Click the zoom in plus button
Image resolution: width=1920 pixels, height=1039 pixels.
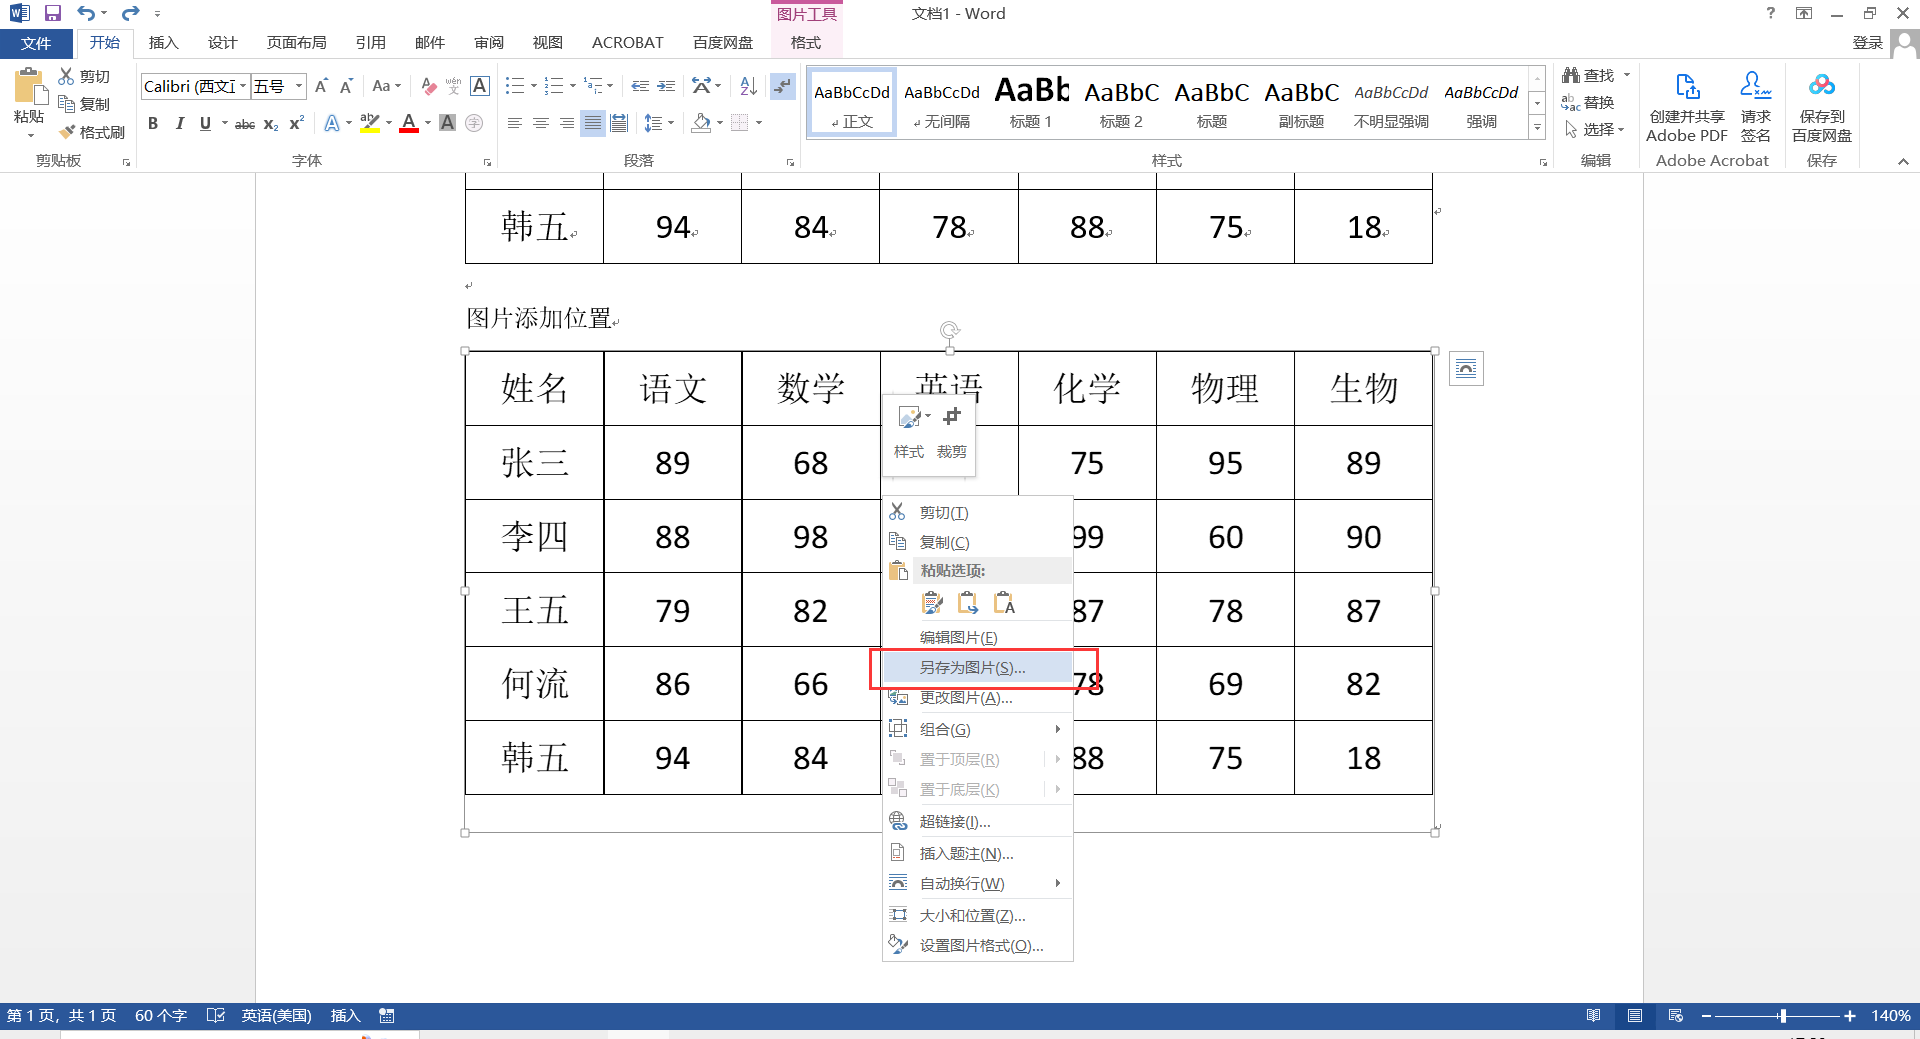(x=1850, y=1016)
